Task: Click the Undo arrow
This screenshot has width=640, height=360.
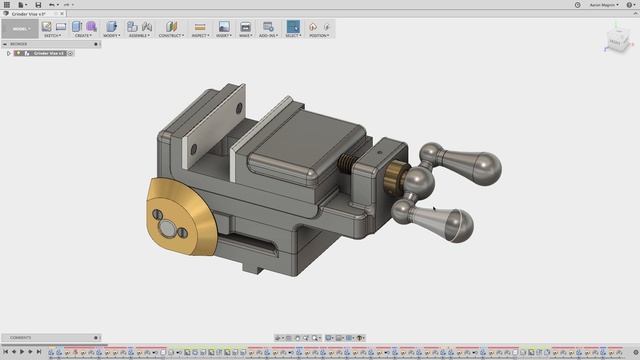Action: (52, 5)
